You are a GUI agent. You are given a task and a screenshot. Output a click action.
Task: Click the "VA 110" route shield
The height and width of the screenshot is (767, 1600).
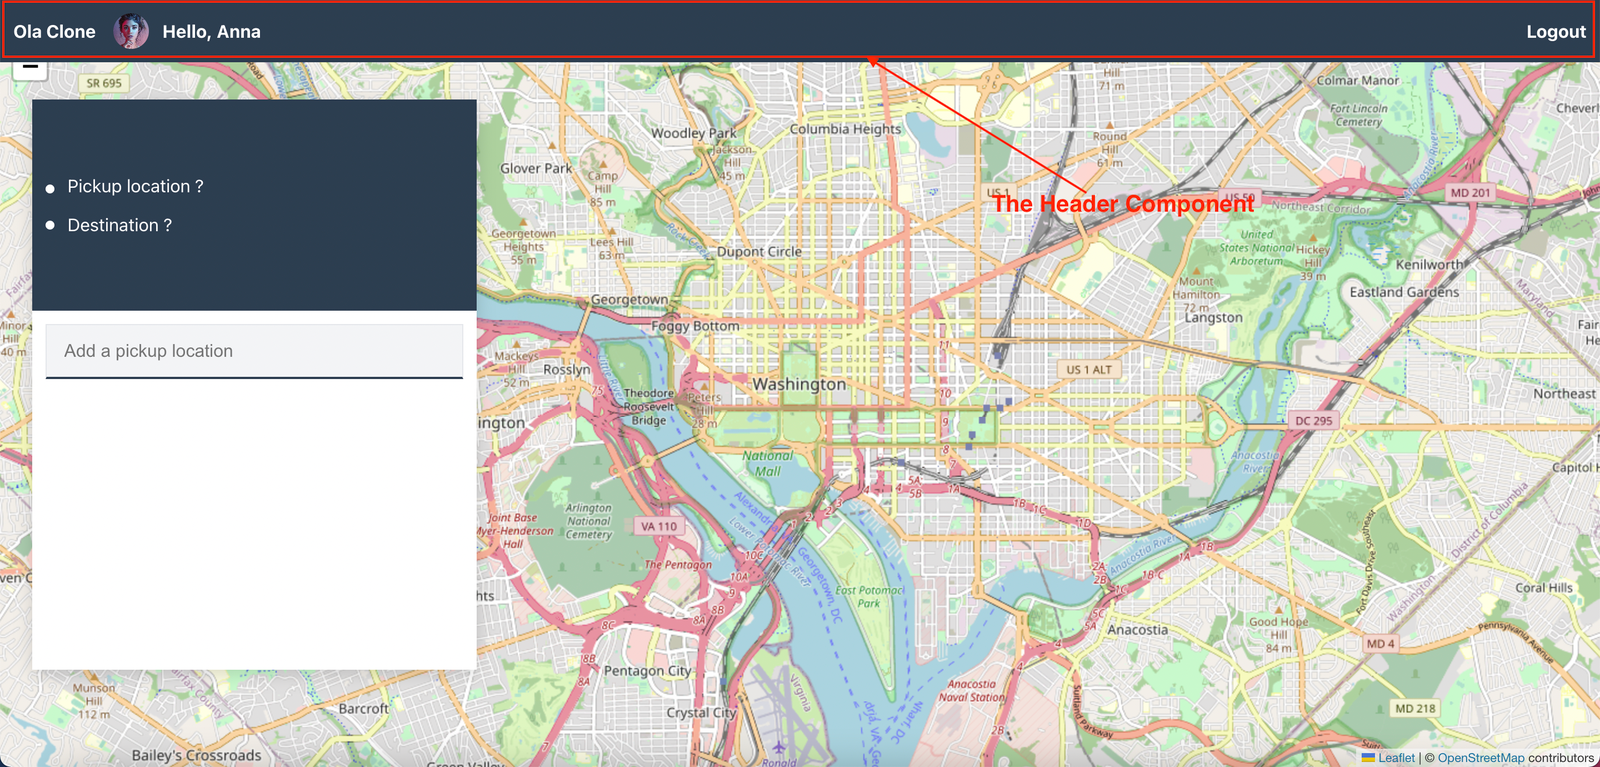click(x=659, y=526)
